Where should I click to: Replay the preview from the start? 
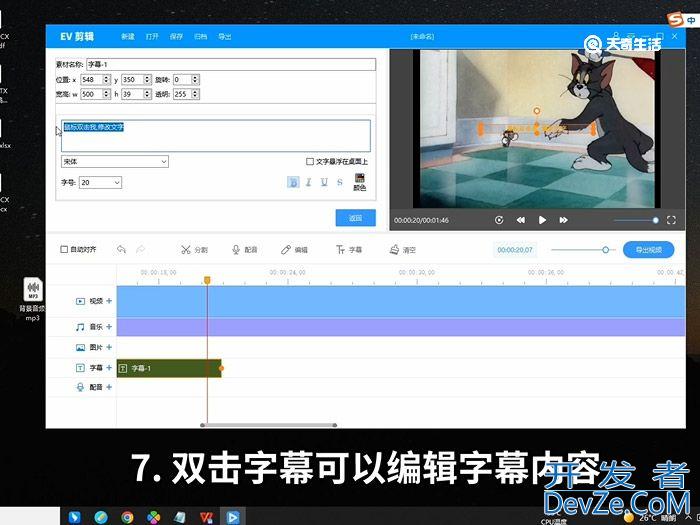(499, 220)
